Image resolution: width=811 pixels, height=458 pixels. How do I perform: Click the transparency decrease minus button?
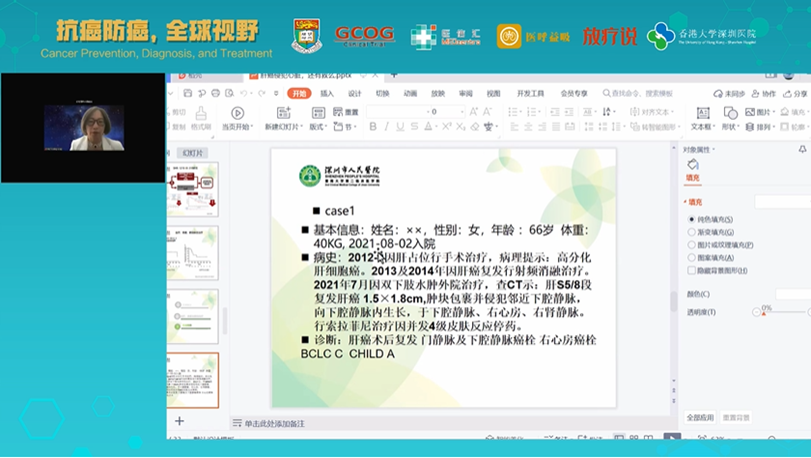point(756,312)
